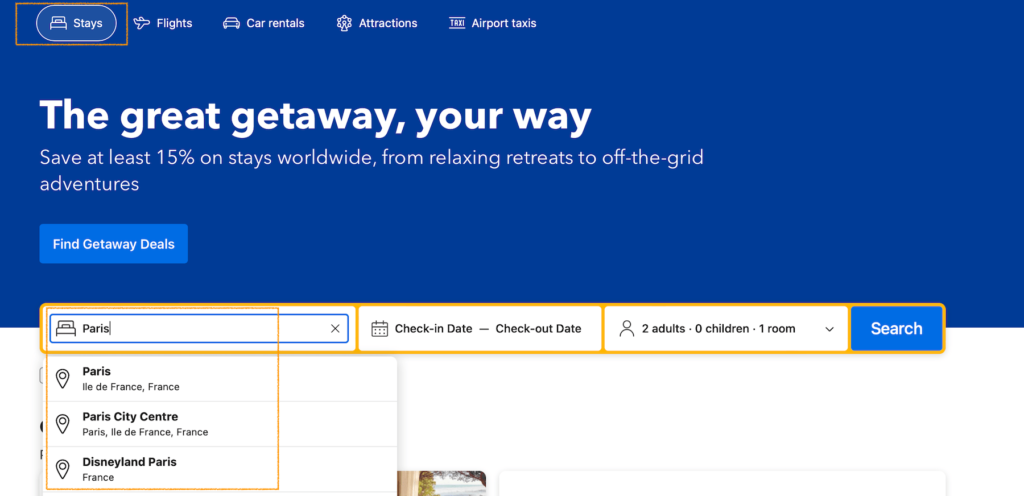
Task: Click Find Getaway Deals button
Action: click(x=114, y=244)
